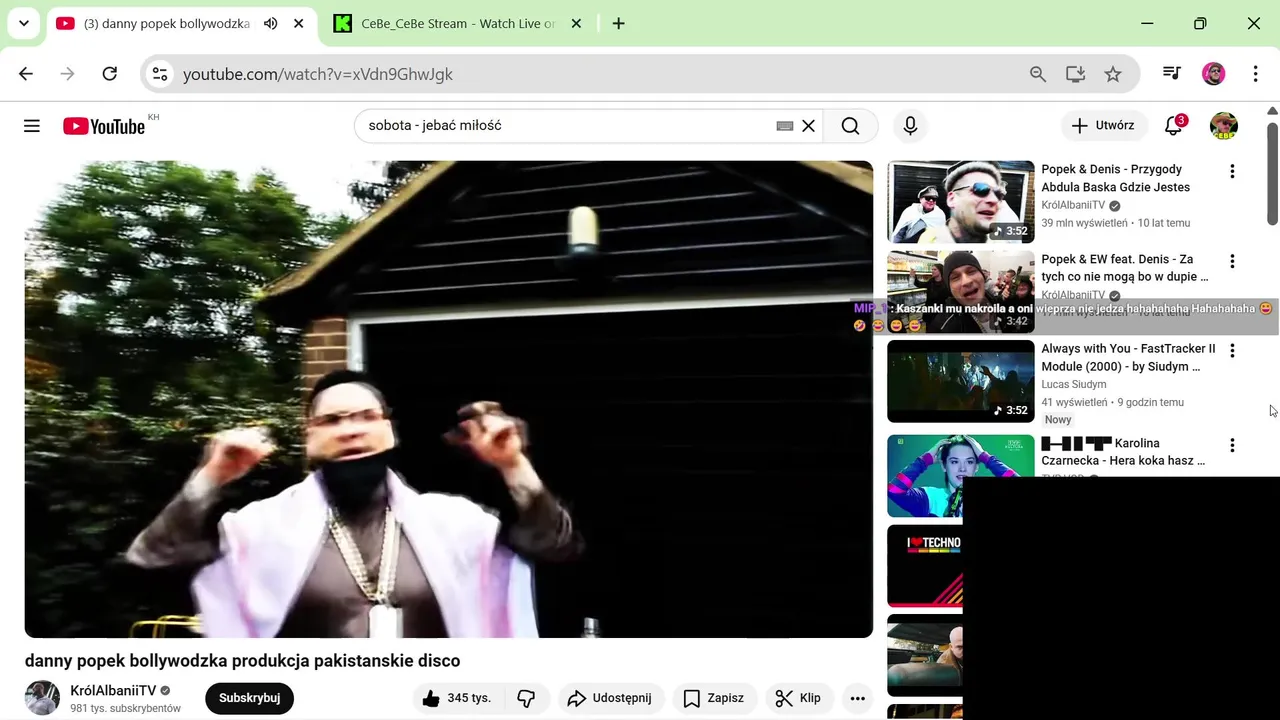
Task: Open options for Popek & EW feat. Denis video
Action: pos(1232,261)
